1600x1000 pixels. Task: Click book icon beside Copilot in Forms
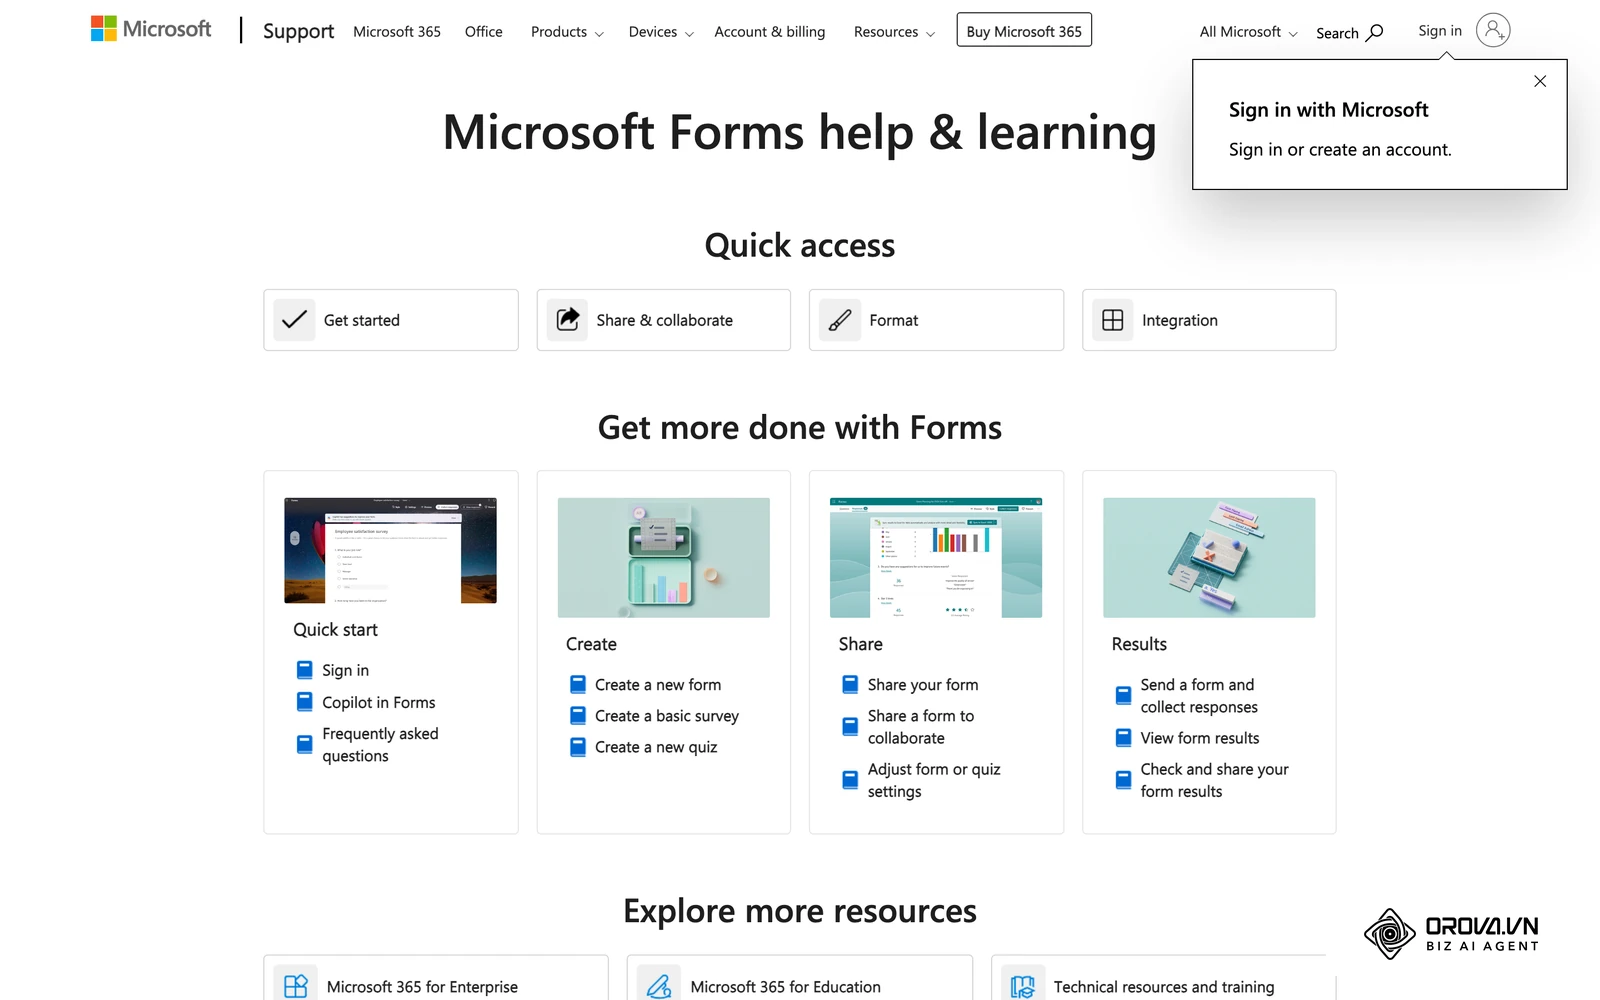click(305, 702)
